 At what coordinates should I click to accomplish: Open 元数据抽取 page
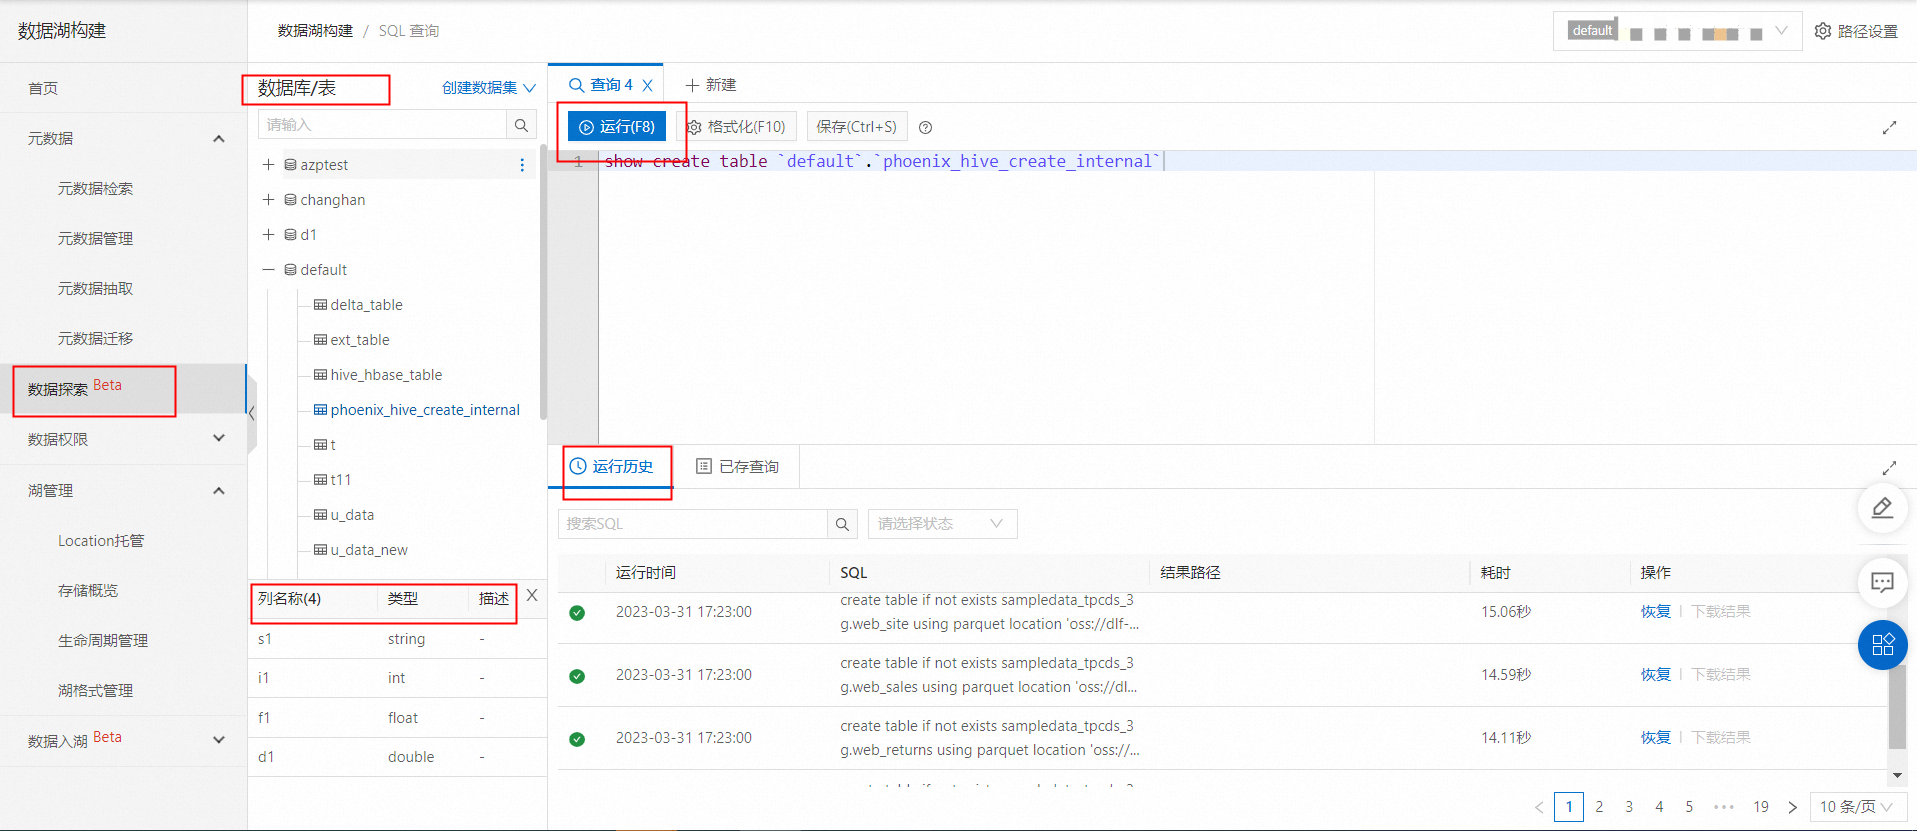pyautogui.click(x=95, y=288)
